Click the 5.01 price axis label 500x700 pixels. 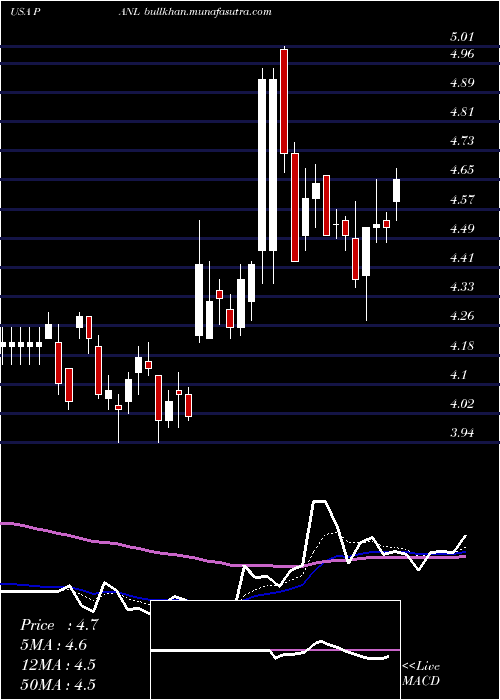click(462, 37)
